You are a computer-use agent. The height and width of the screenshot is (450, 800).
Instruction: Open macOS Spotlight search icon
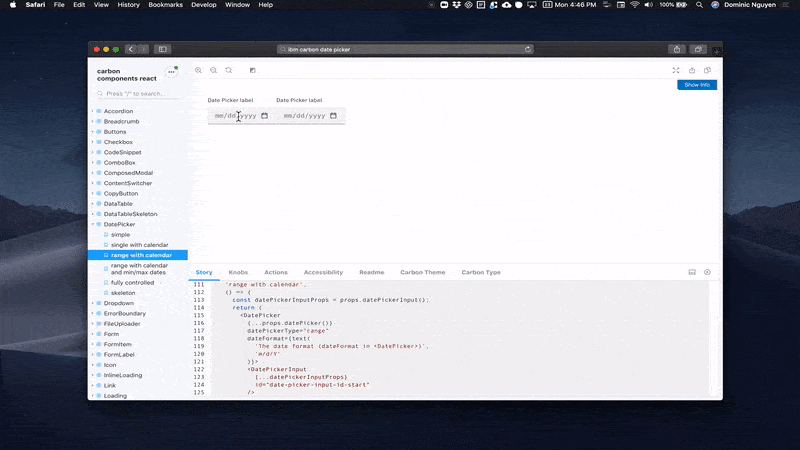pos(699,5)
